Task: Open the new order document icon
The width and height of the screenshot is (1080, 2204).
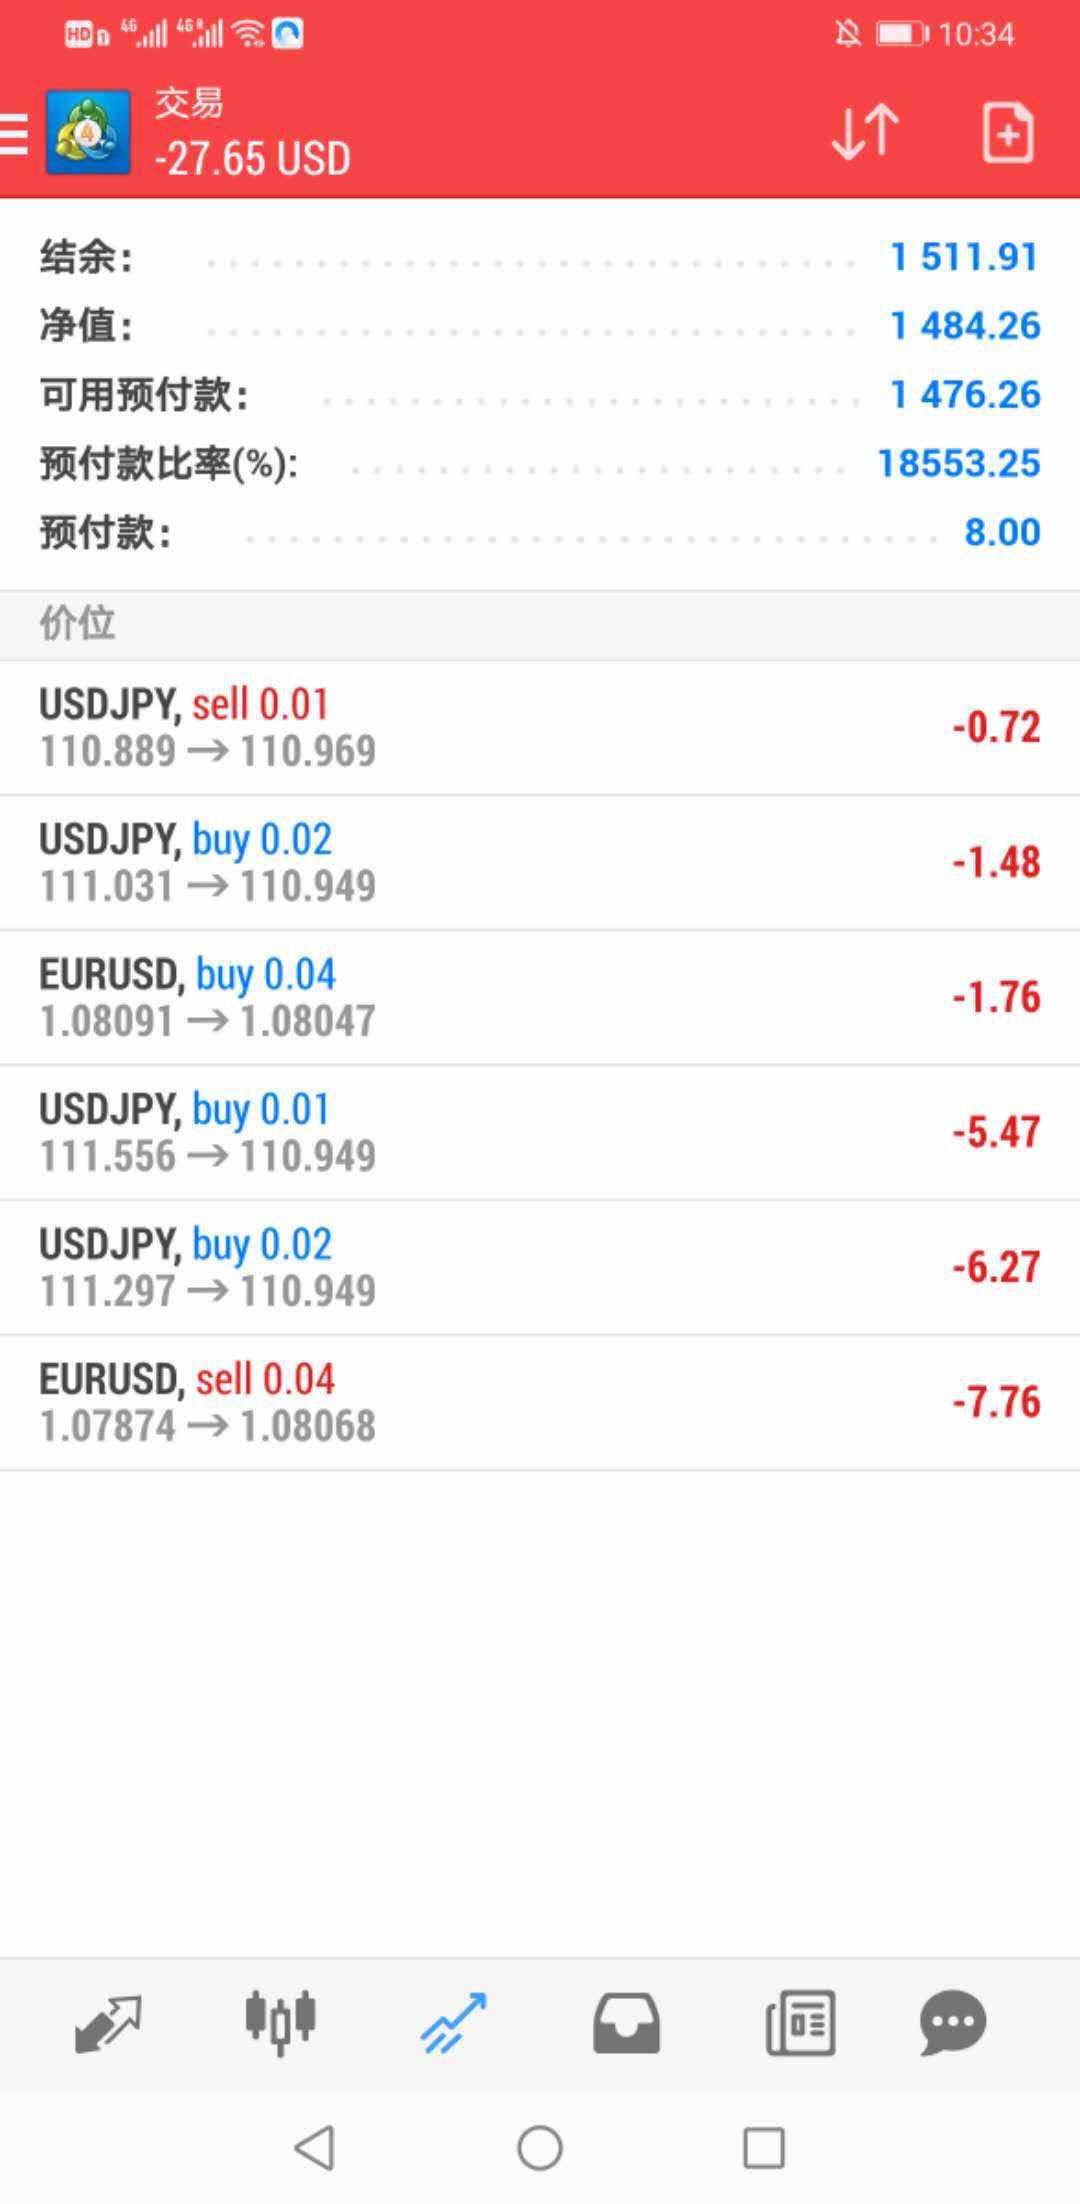Action: click(1007, 133)
